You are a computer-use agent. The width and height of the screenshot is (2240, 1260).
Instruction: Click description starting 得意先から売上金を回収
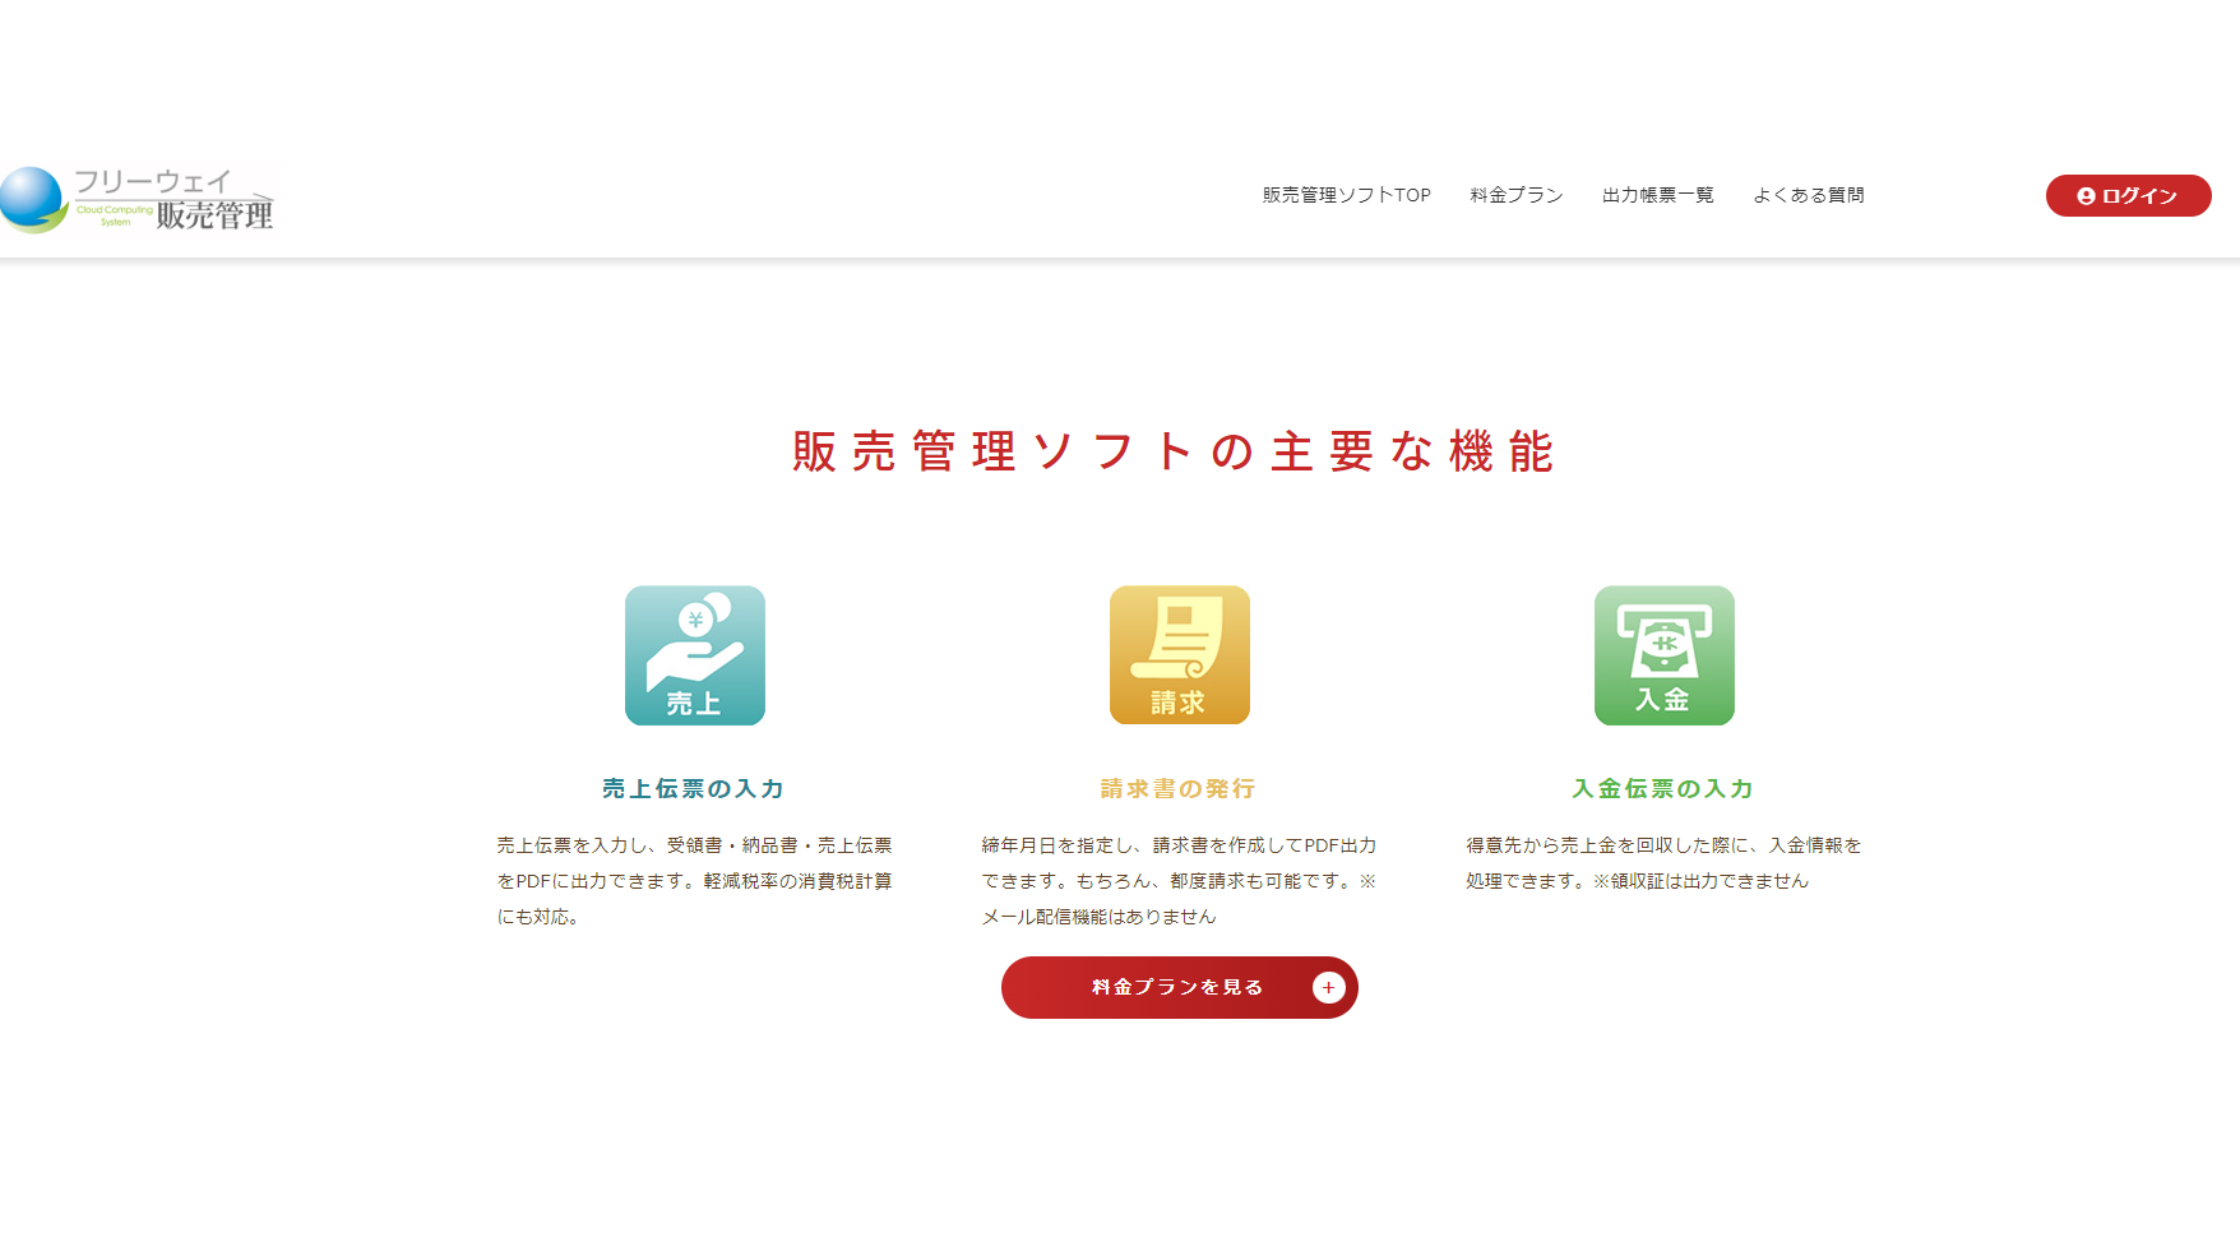tap(1663, 863)
